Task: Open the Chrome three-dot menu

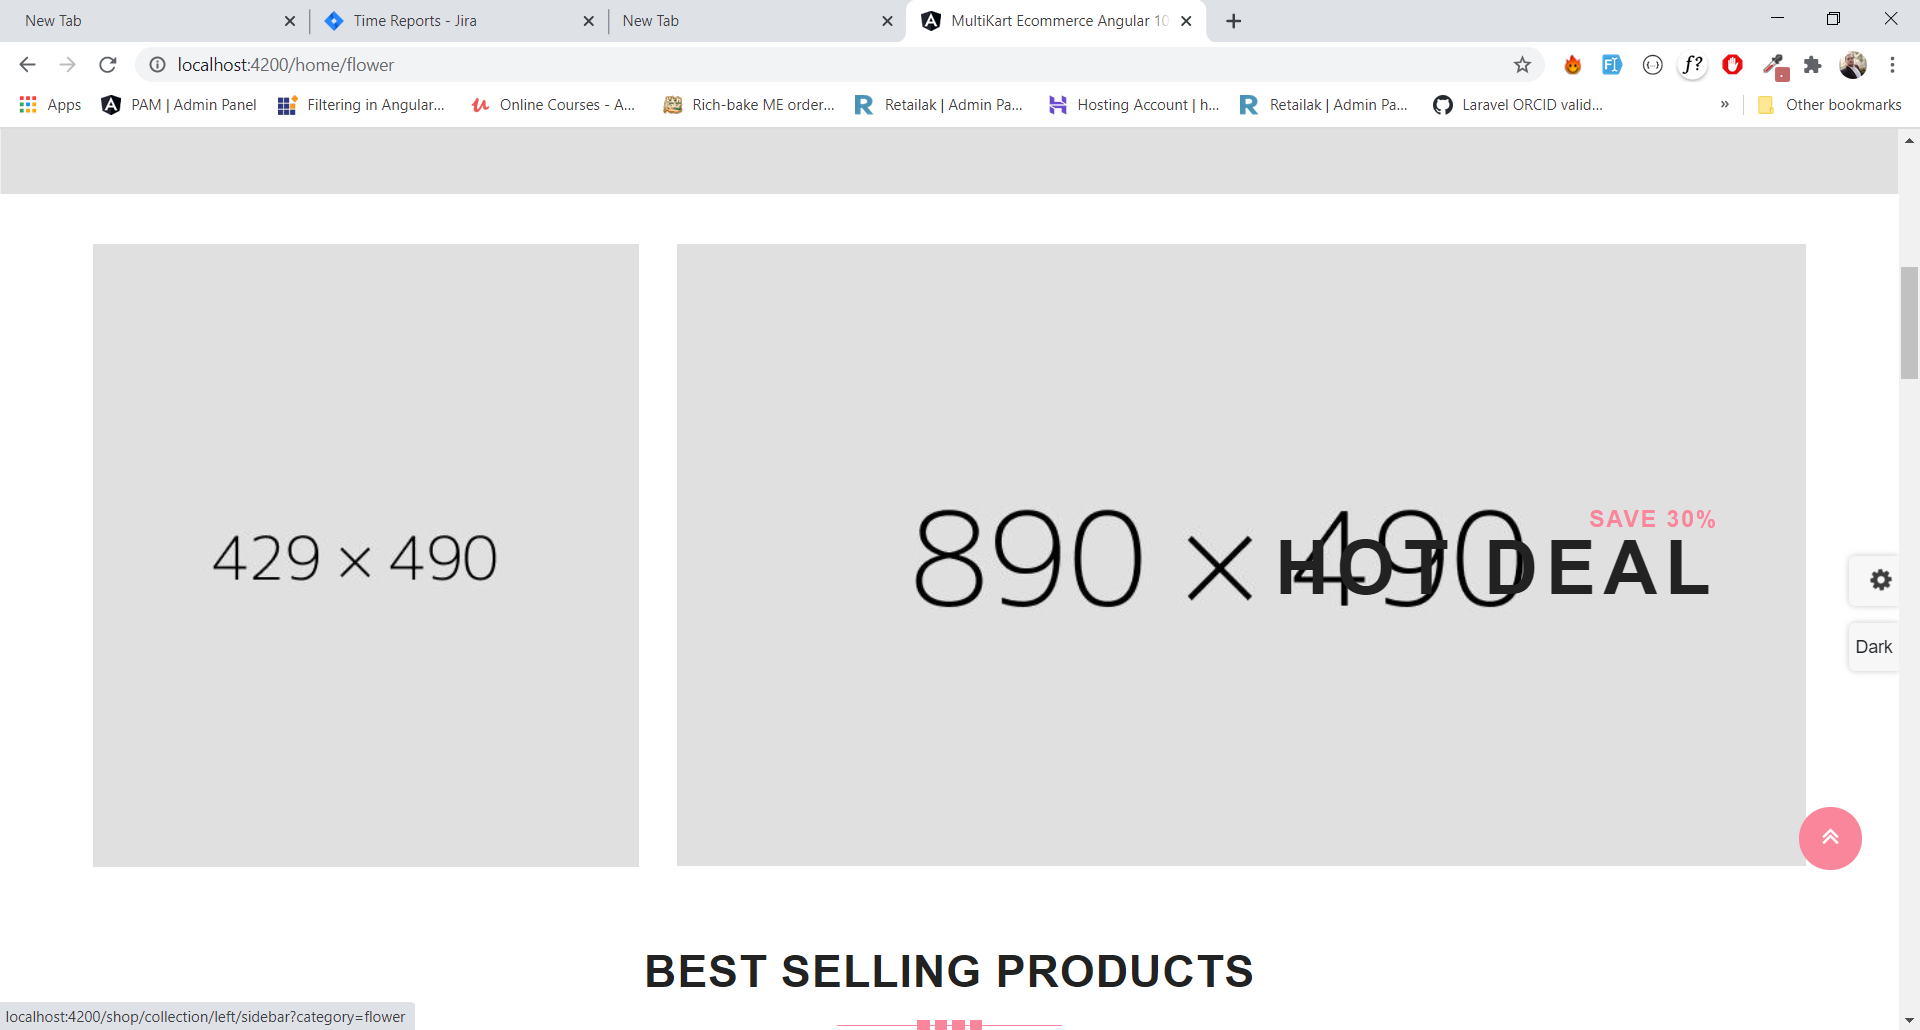Action: click(x=1892, y=65)
